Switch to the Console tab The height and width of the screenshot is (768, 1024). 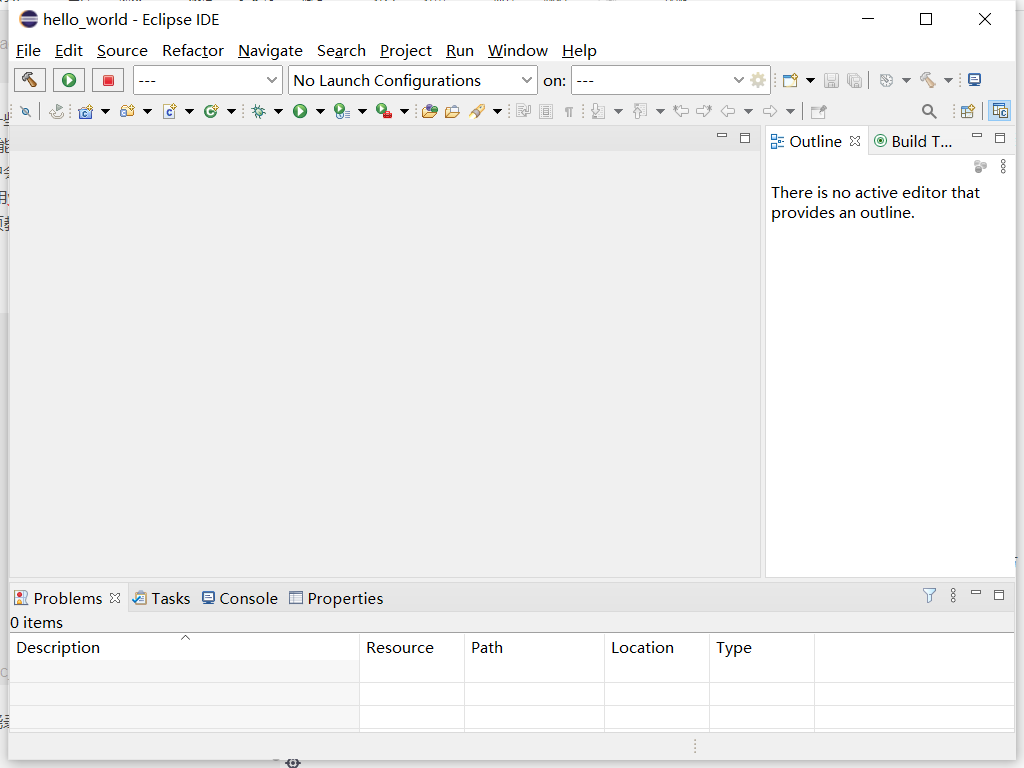tap(240, 598)
